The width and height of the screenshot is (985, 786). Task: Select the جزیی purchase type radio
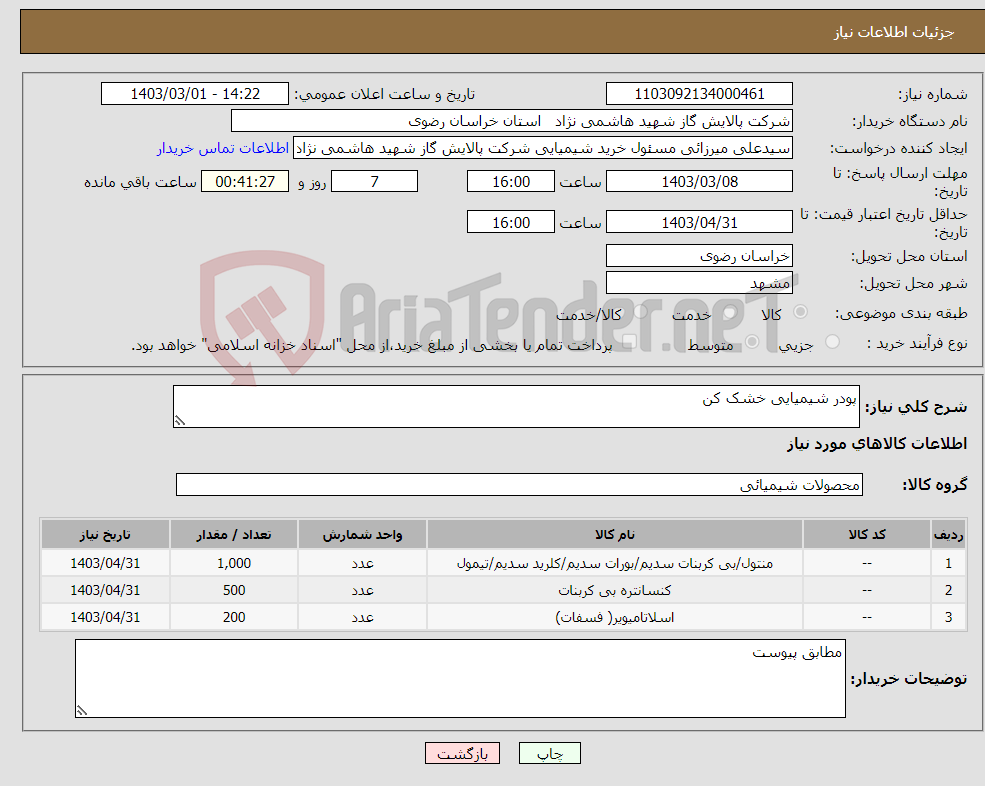point(832,342)
